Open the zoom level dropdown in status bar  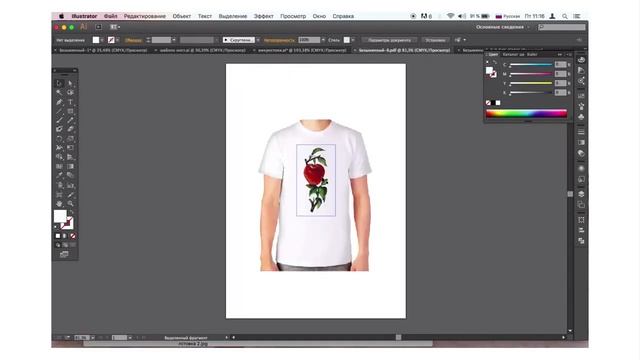(x=93, y=338)
